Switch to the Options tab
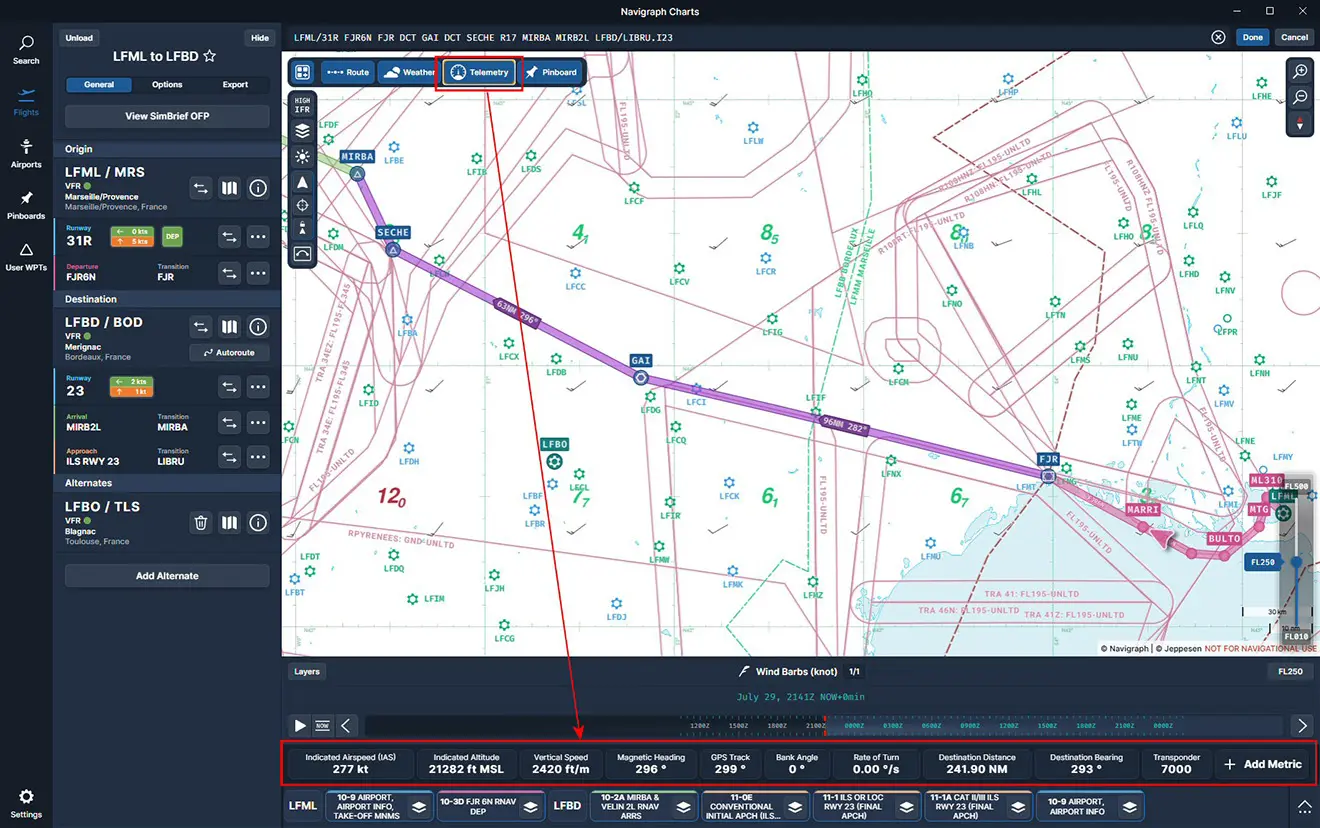1320x828 pixels. pos(167,85)
